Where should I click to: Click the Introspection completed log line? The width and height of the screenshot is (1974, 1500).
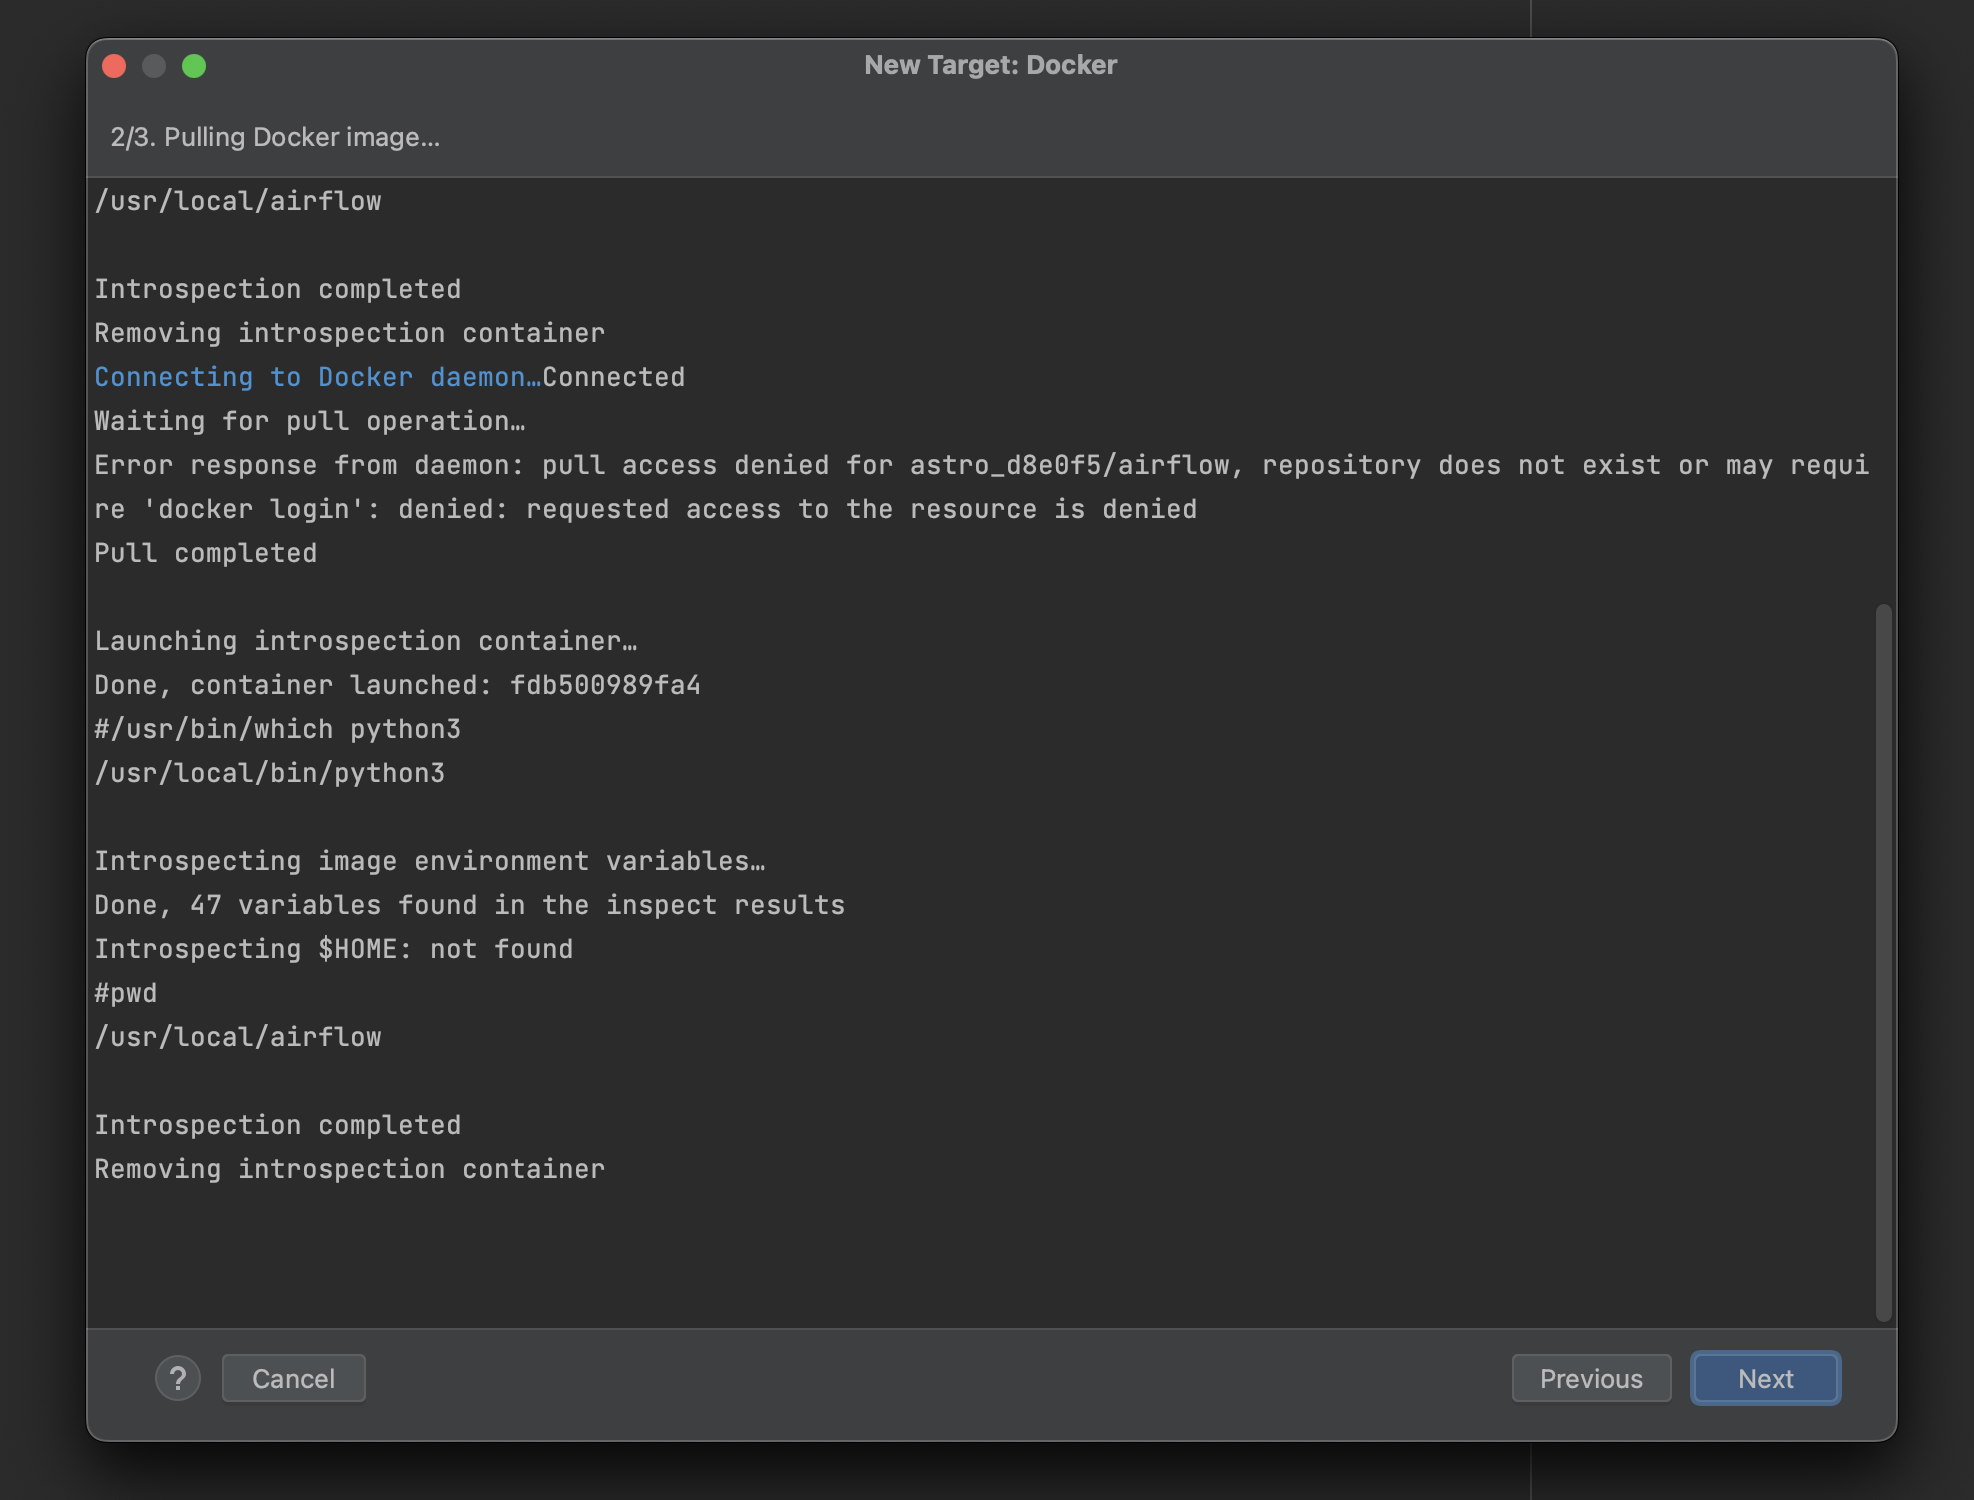(277, 288)
